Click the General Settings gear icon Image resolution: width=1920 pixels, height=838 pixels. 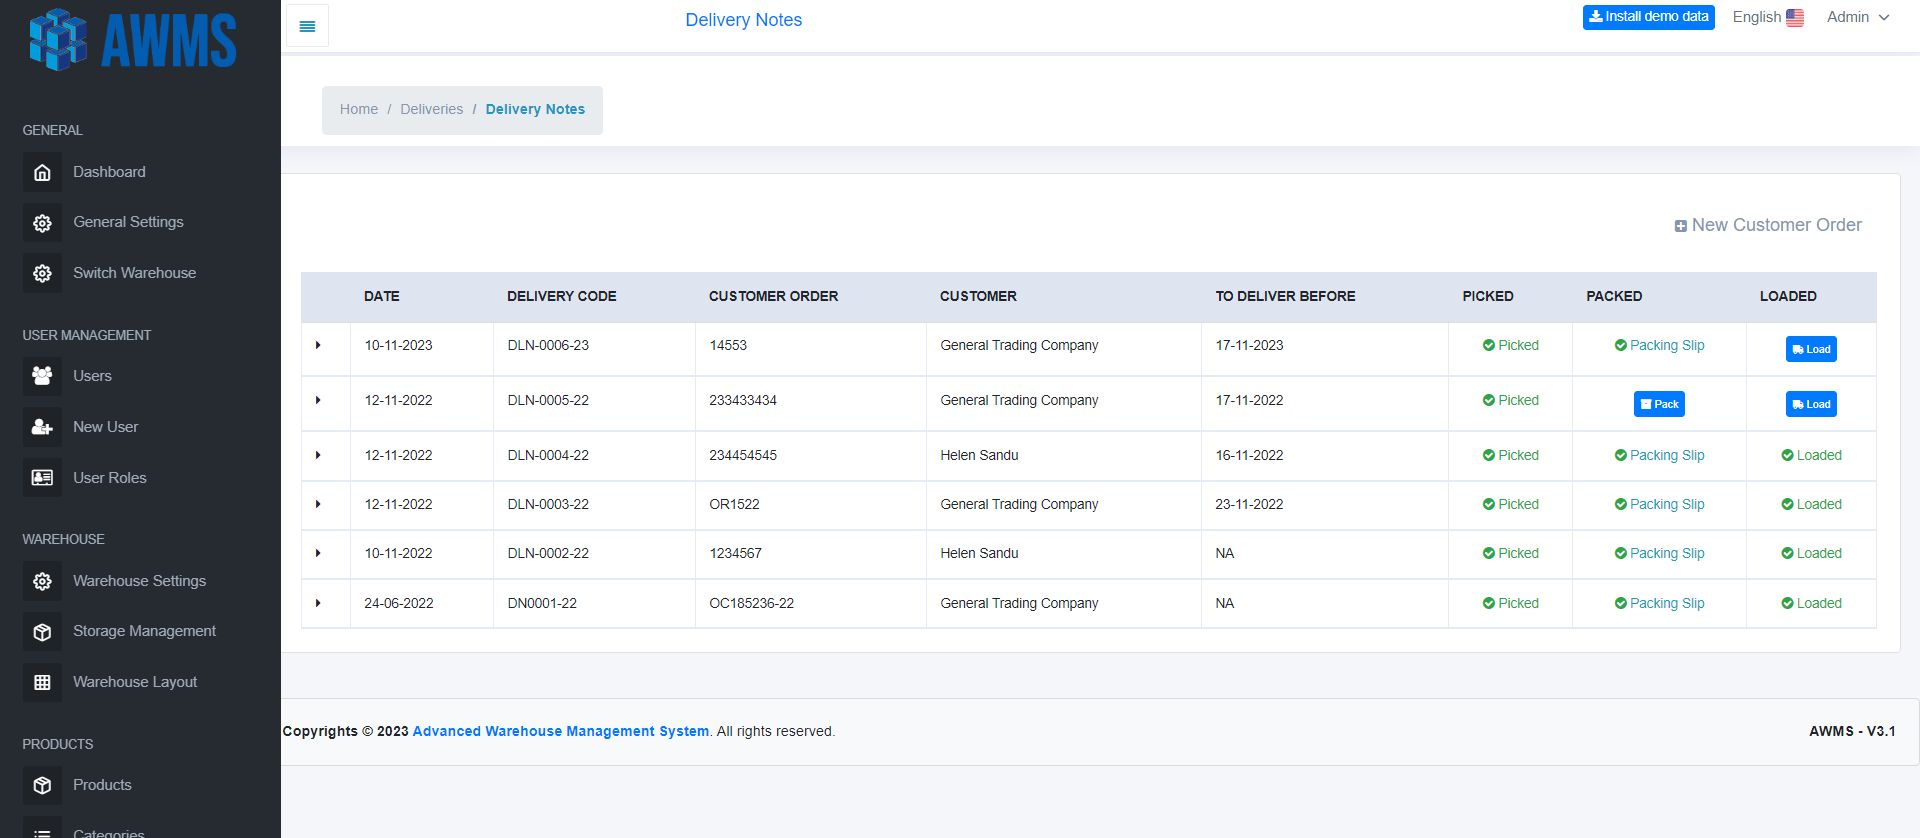42,223
